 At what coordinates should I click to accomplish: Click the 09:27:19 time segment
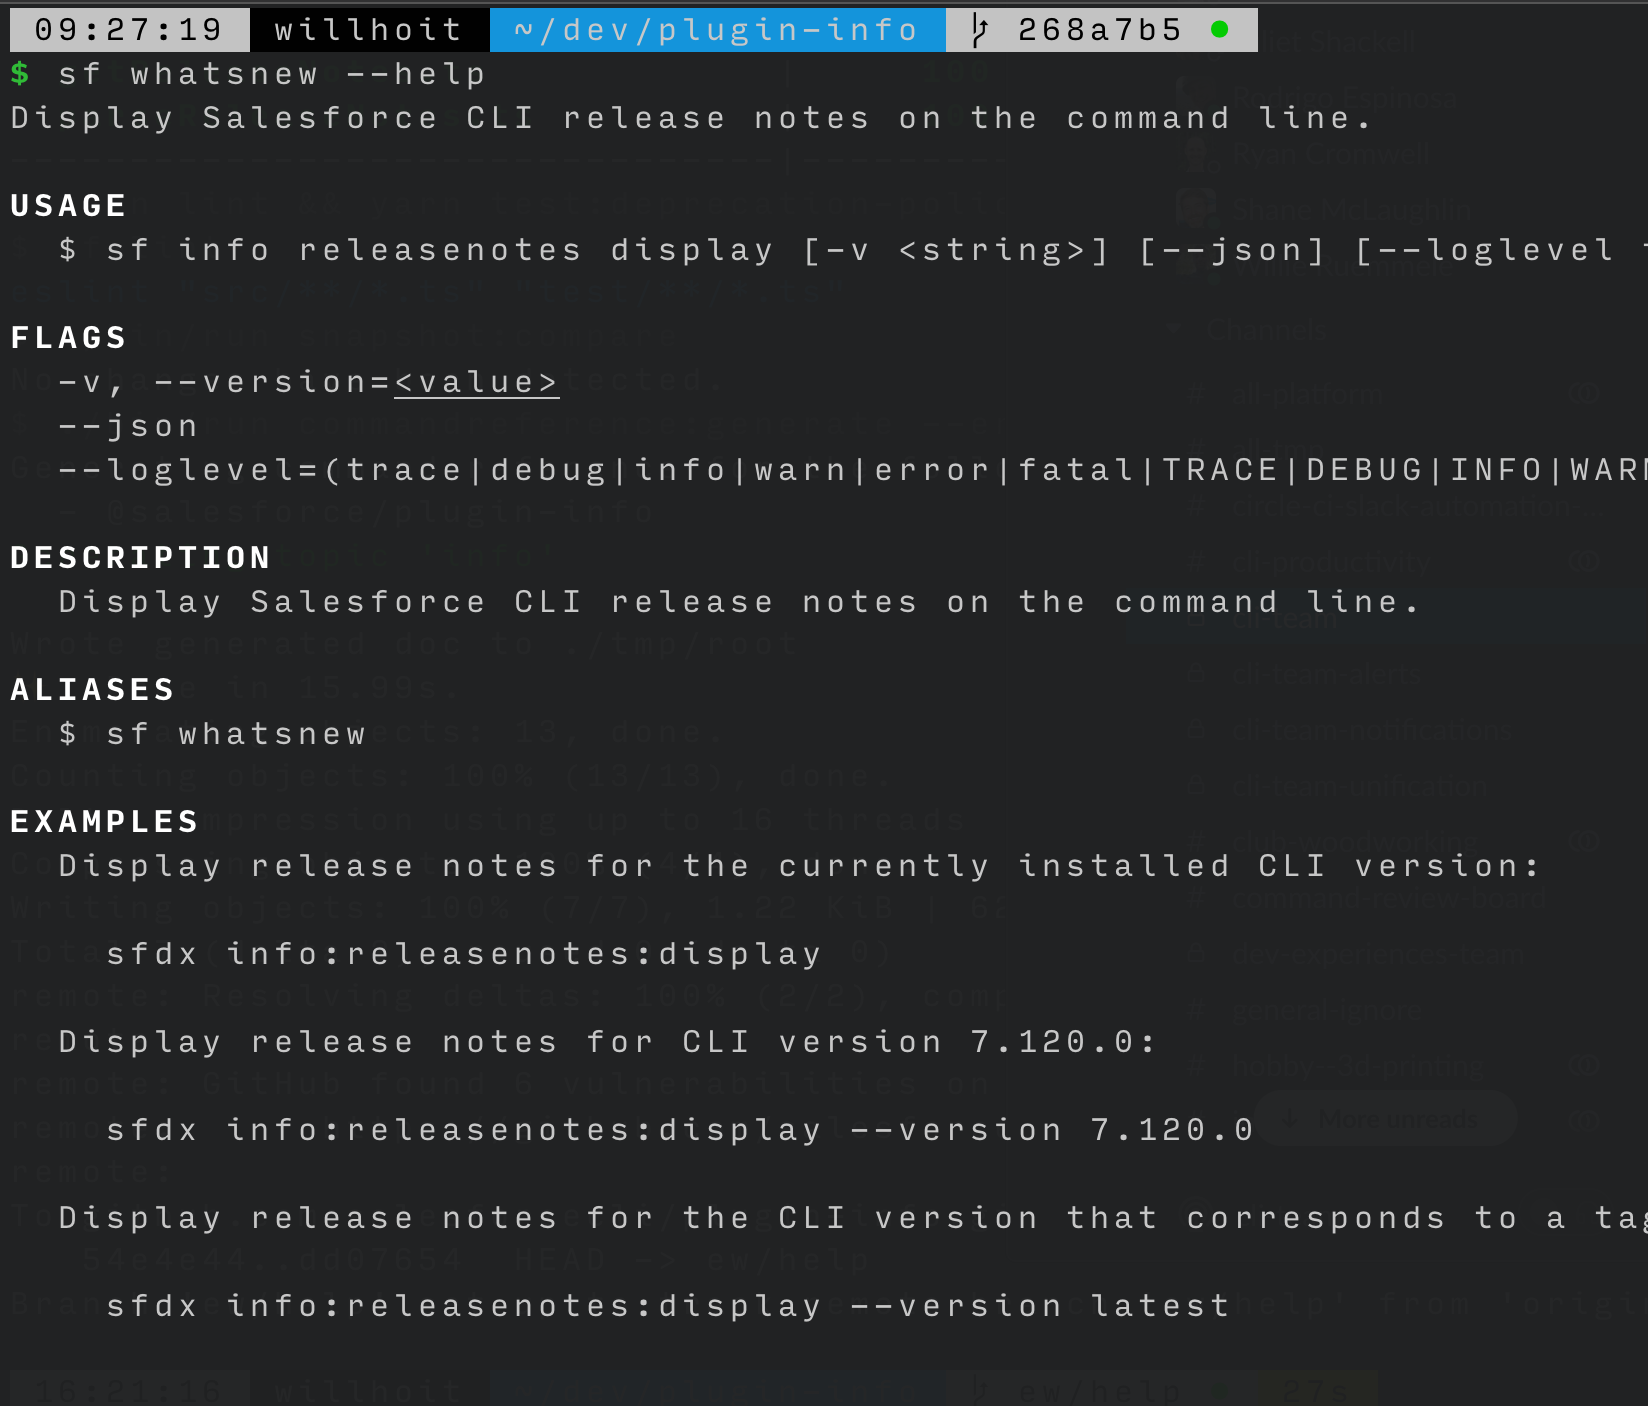pos(129,30)
